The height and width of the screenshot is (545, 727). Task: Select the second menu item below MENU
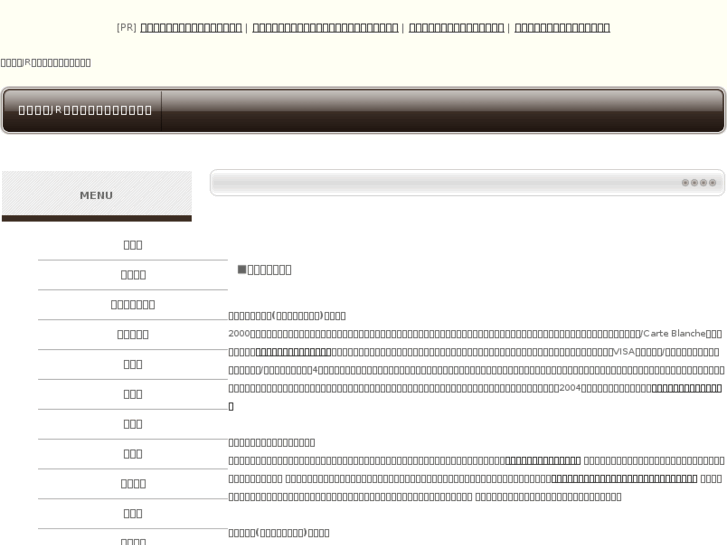[133, 275]
